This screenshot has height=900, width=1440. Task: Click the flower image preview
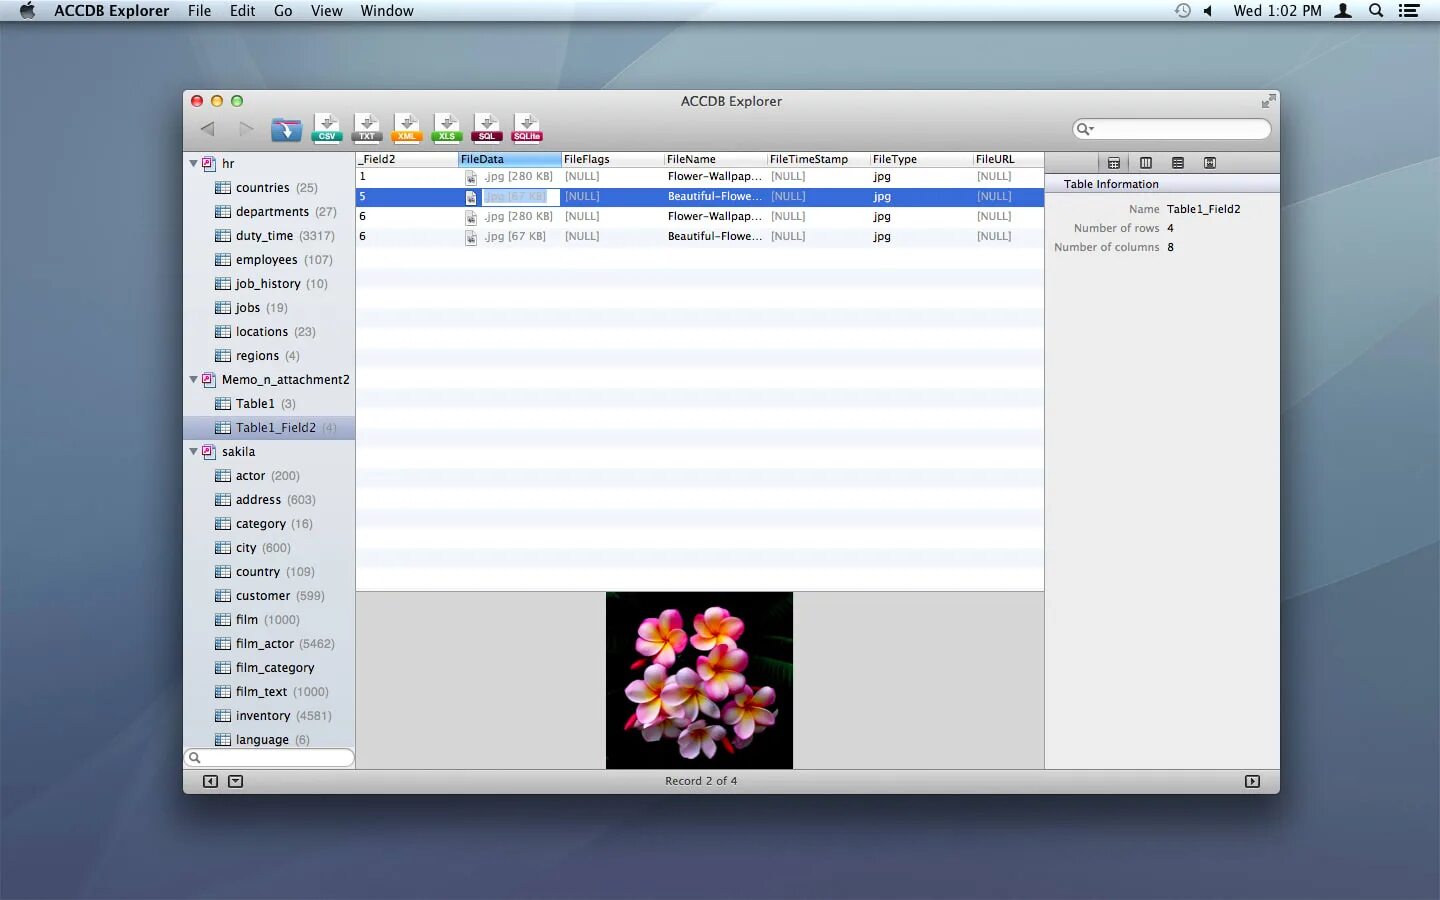coord(699,680)
